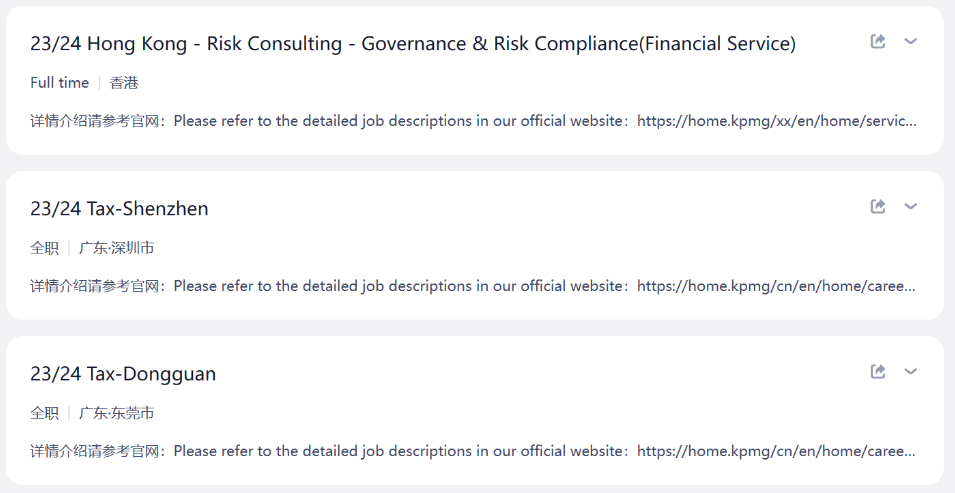This screenshot has height=493, width=955.
Task: Open the 23/24 Tax-Shenzhen job title
Action: pyautogui.click(x=119, y=208)
